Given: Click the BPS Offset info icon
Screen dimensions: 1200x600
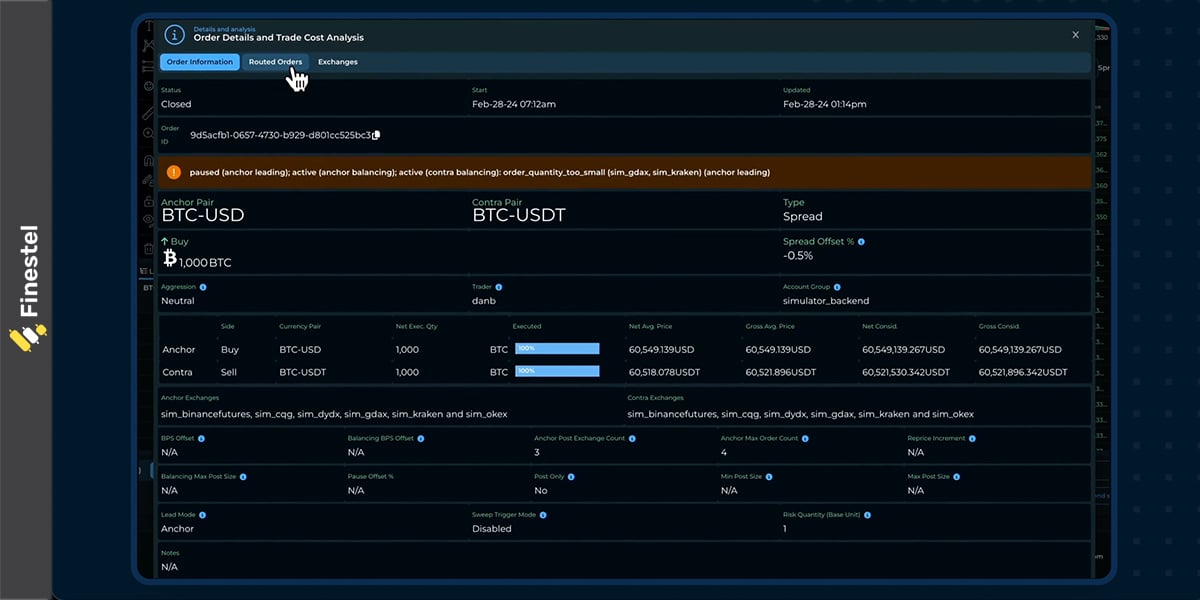Looking at the screenshot, I should pos(201,438).
